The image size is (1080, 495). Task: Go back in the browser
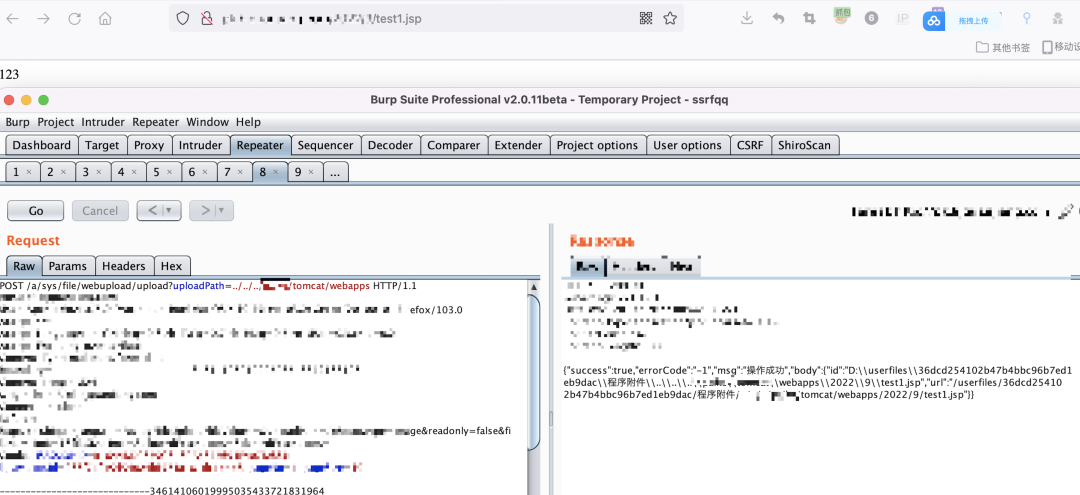[12, 19]
